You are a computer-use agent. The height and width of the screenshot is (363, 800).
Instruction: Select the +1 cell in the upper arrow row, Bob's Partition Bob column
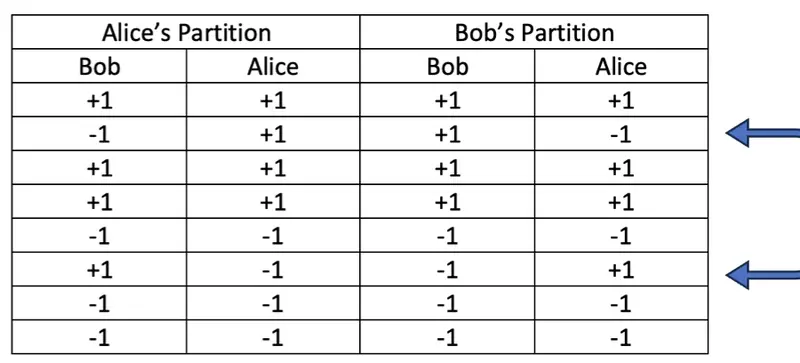pyautogui.click(x=447, y=134)
